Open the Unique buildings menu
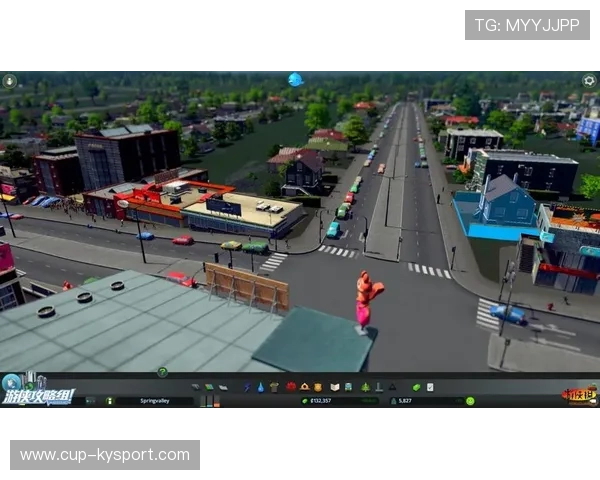This screenshot has height=480, width=600. (x=379, y=387)
